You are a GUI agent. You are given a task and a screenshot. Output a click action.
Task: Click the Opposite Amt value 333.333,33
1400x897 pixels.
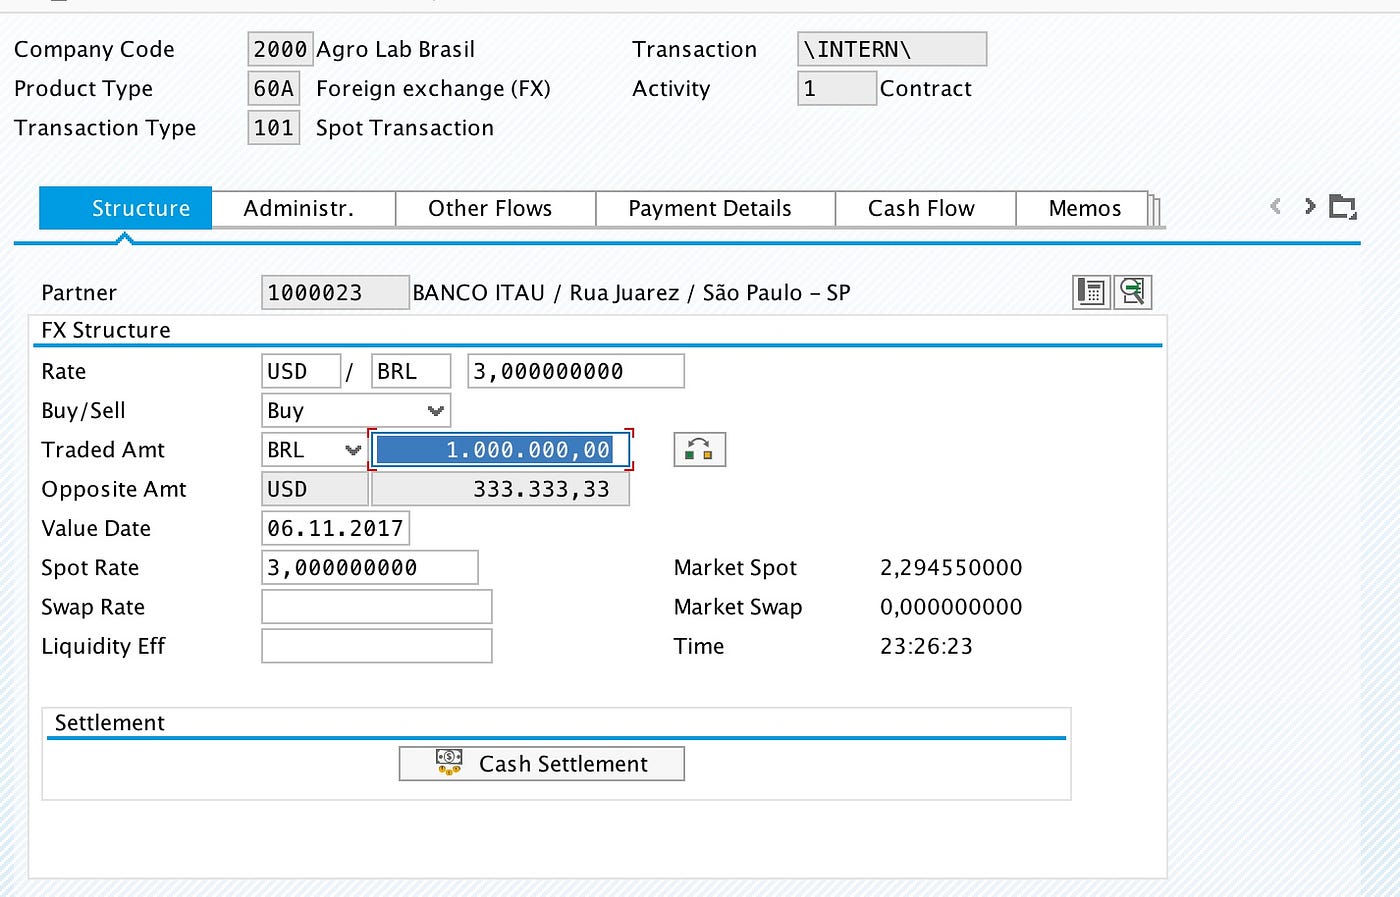[501, 489]
